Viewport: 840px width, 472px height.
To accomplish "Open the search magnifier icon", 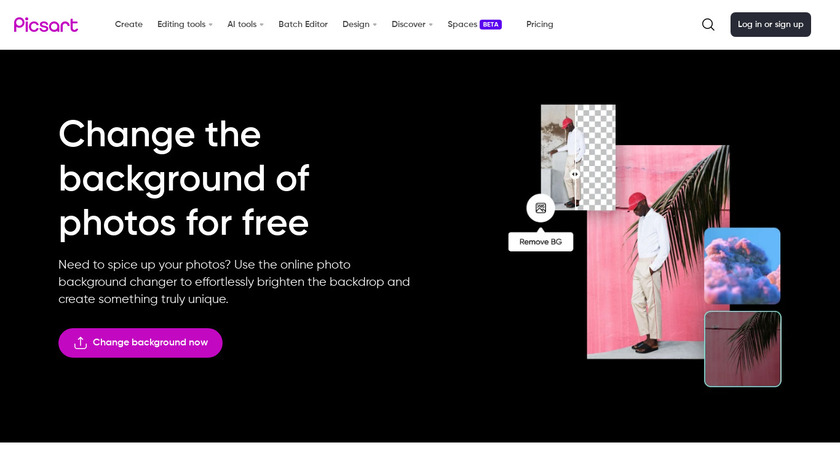I will click(708, 25).
